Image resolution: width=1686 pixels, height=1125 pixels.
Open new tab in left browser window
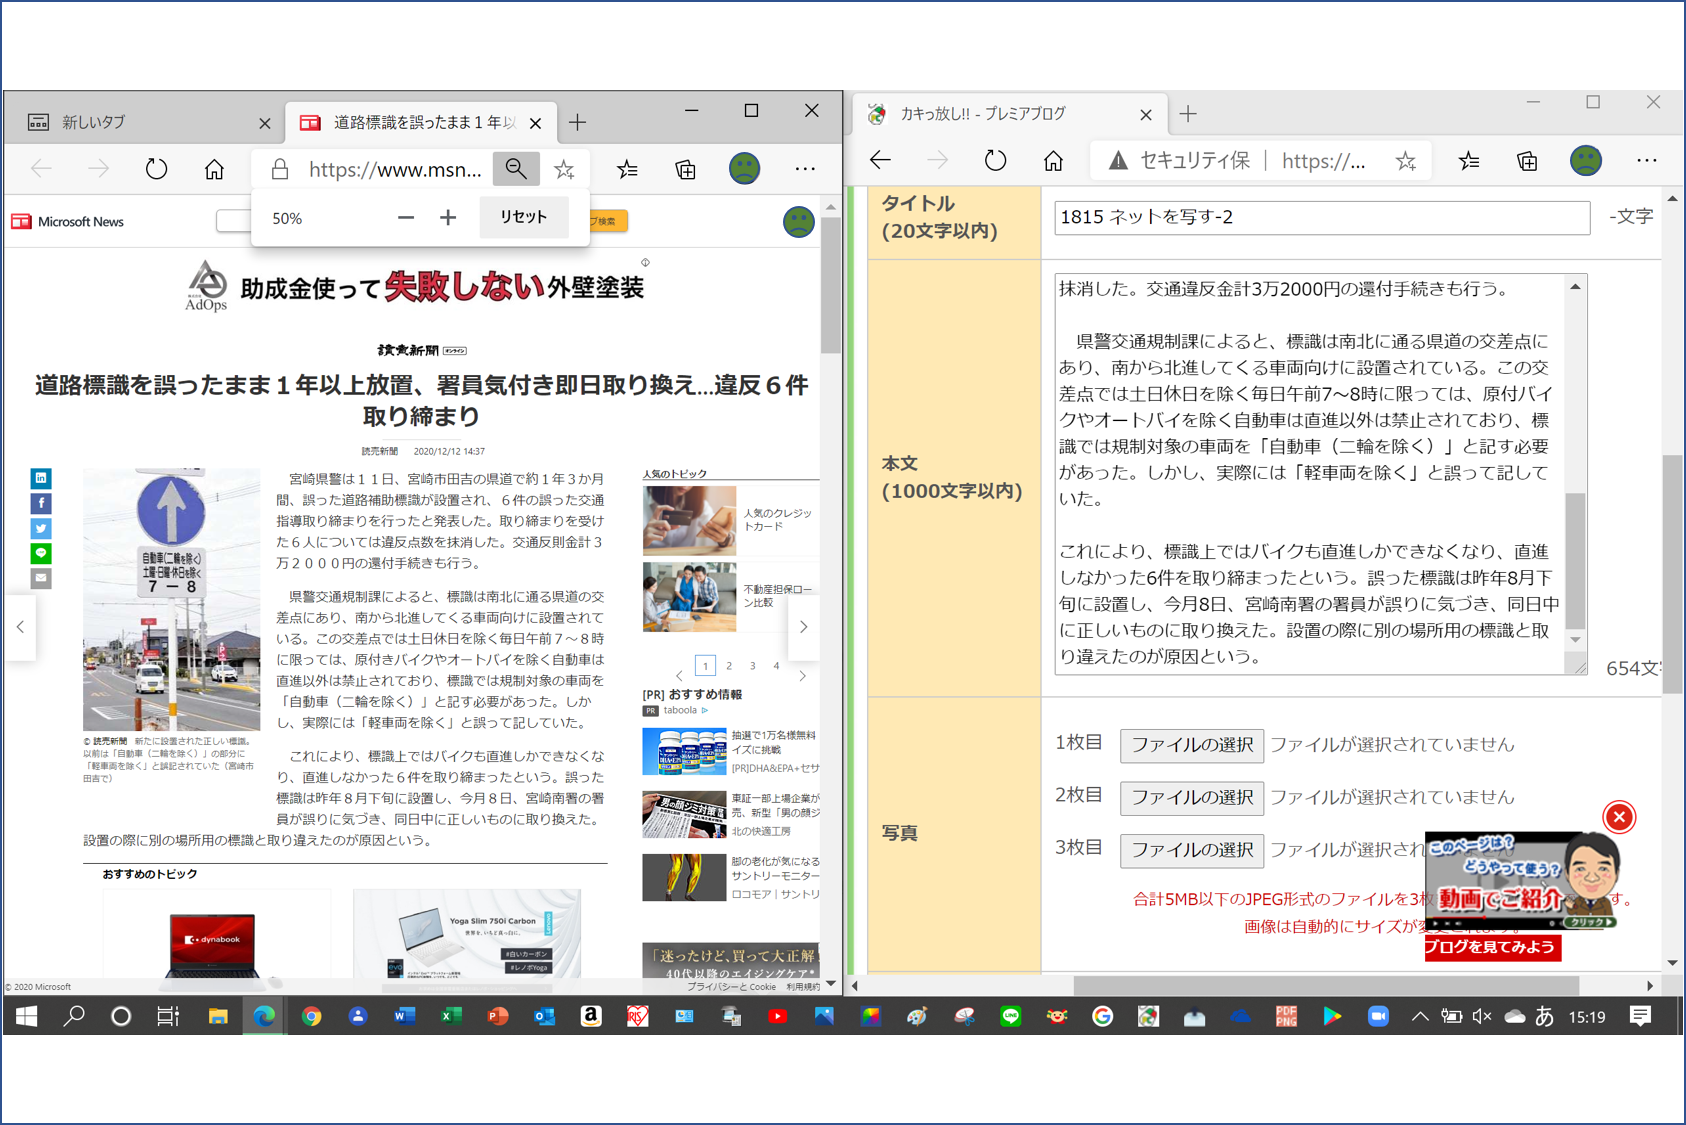577,122
